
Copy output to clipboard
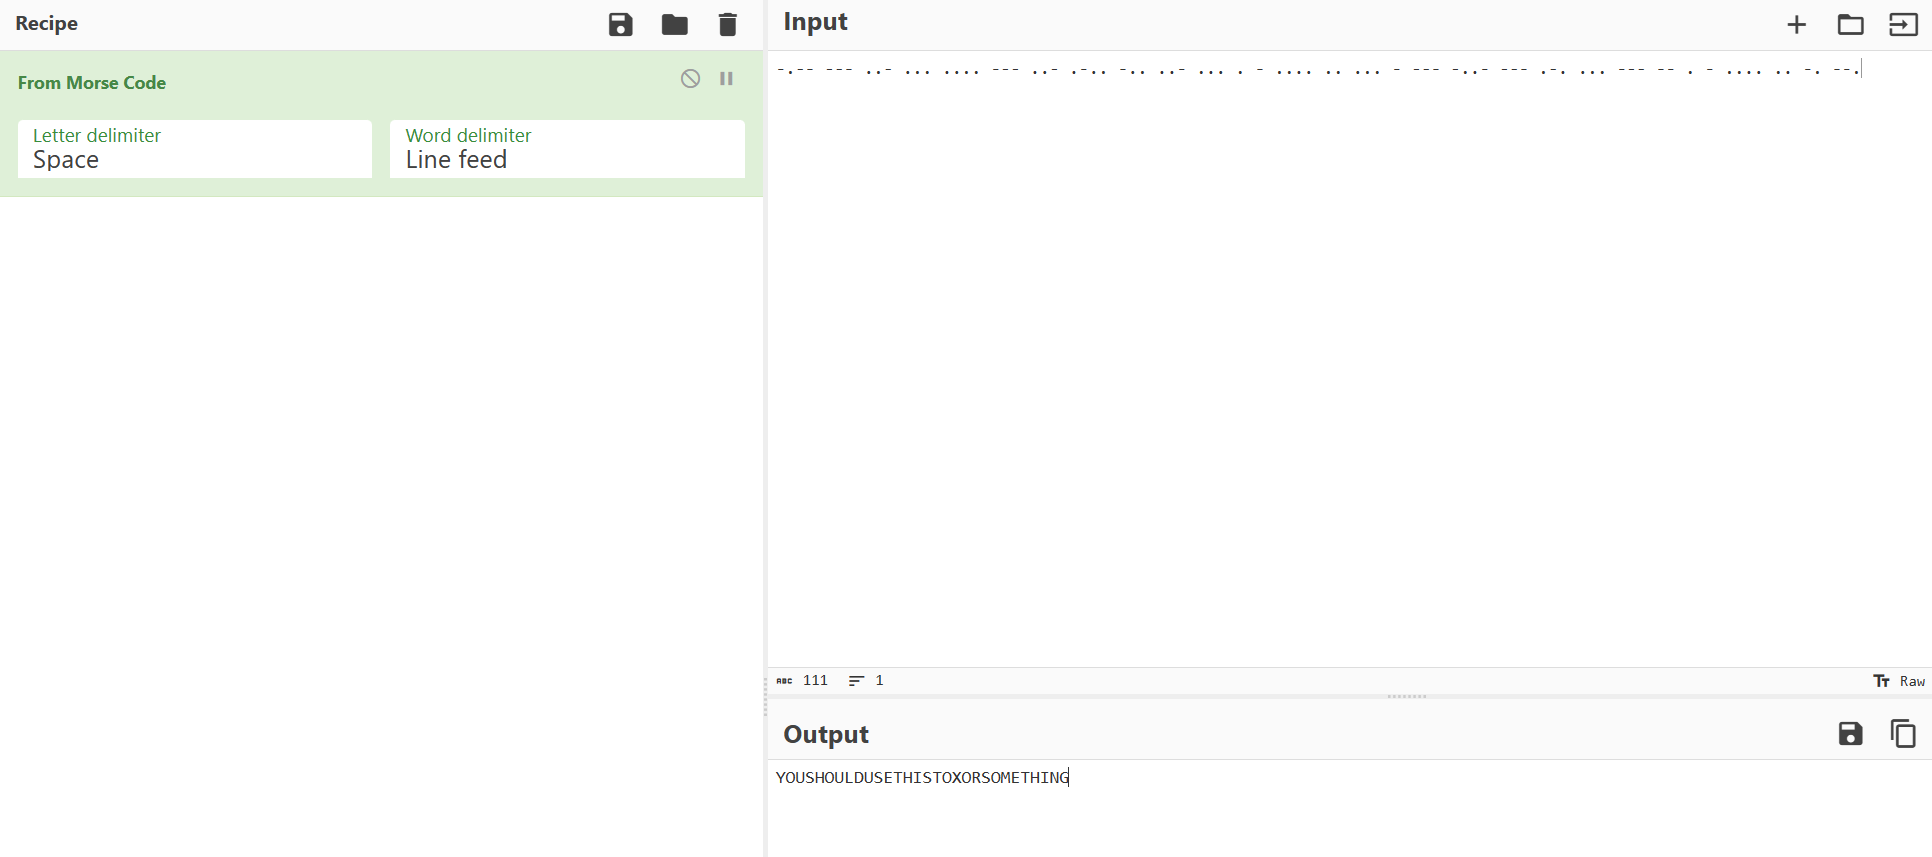(x=1903, y=734)
